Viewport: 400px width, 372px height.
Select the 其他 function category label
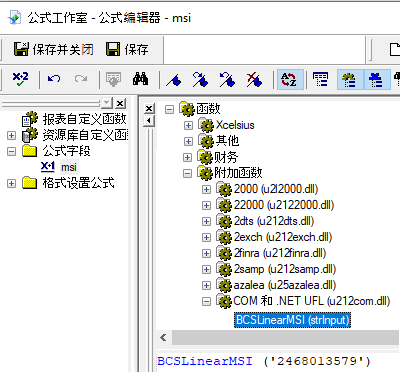(x=227, y=141)
